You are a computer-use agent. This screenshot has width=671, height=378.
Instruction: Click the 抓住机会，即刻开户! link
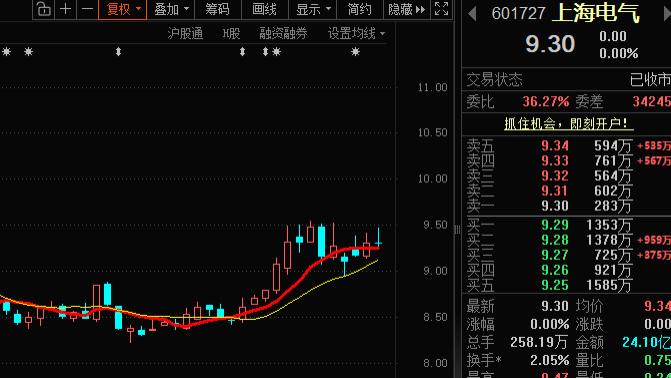[568, 124]
